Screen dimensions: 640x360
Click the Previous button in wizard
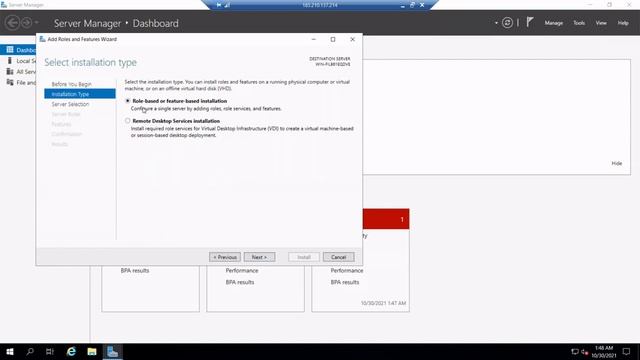point(225,257)
